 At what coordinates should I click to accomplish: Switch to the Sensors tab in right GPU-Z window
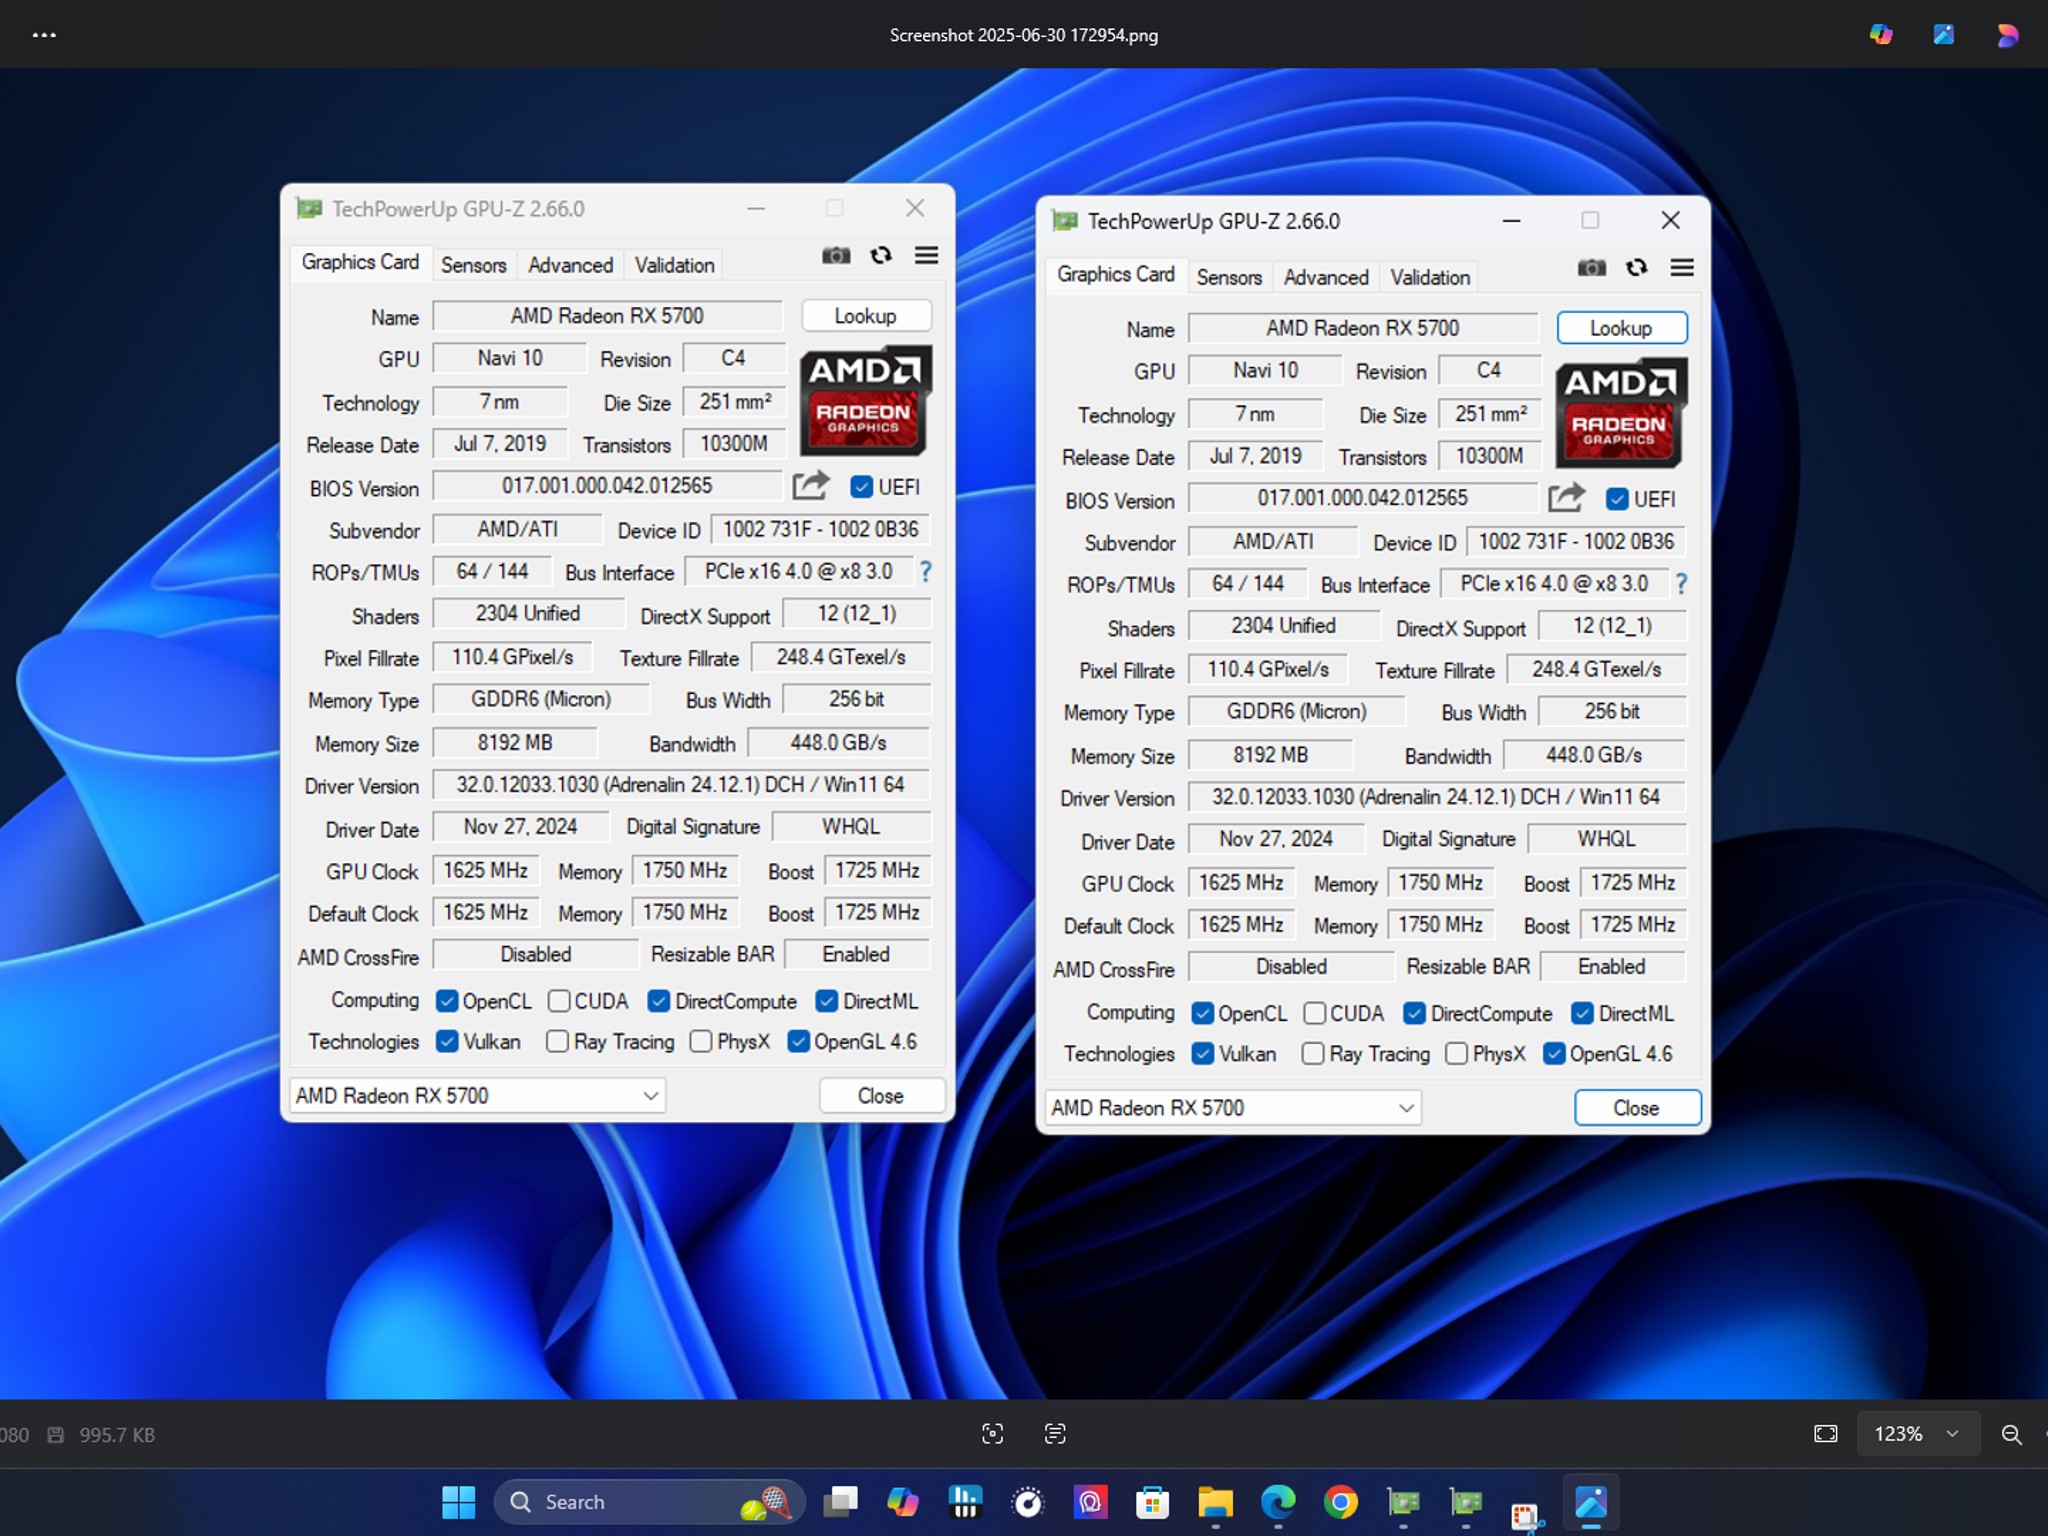(x=1229, y=277)
